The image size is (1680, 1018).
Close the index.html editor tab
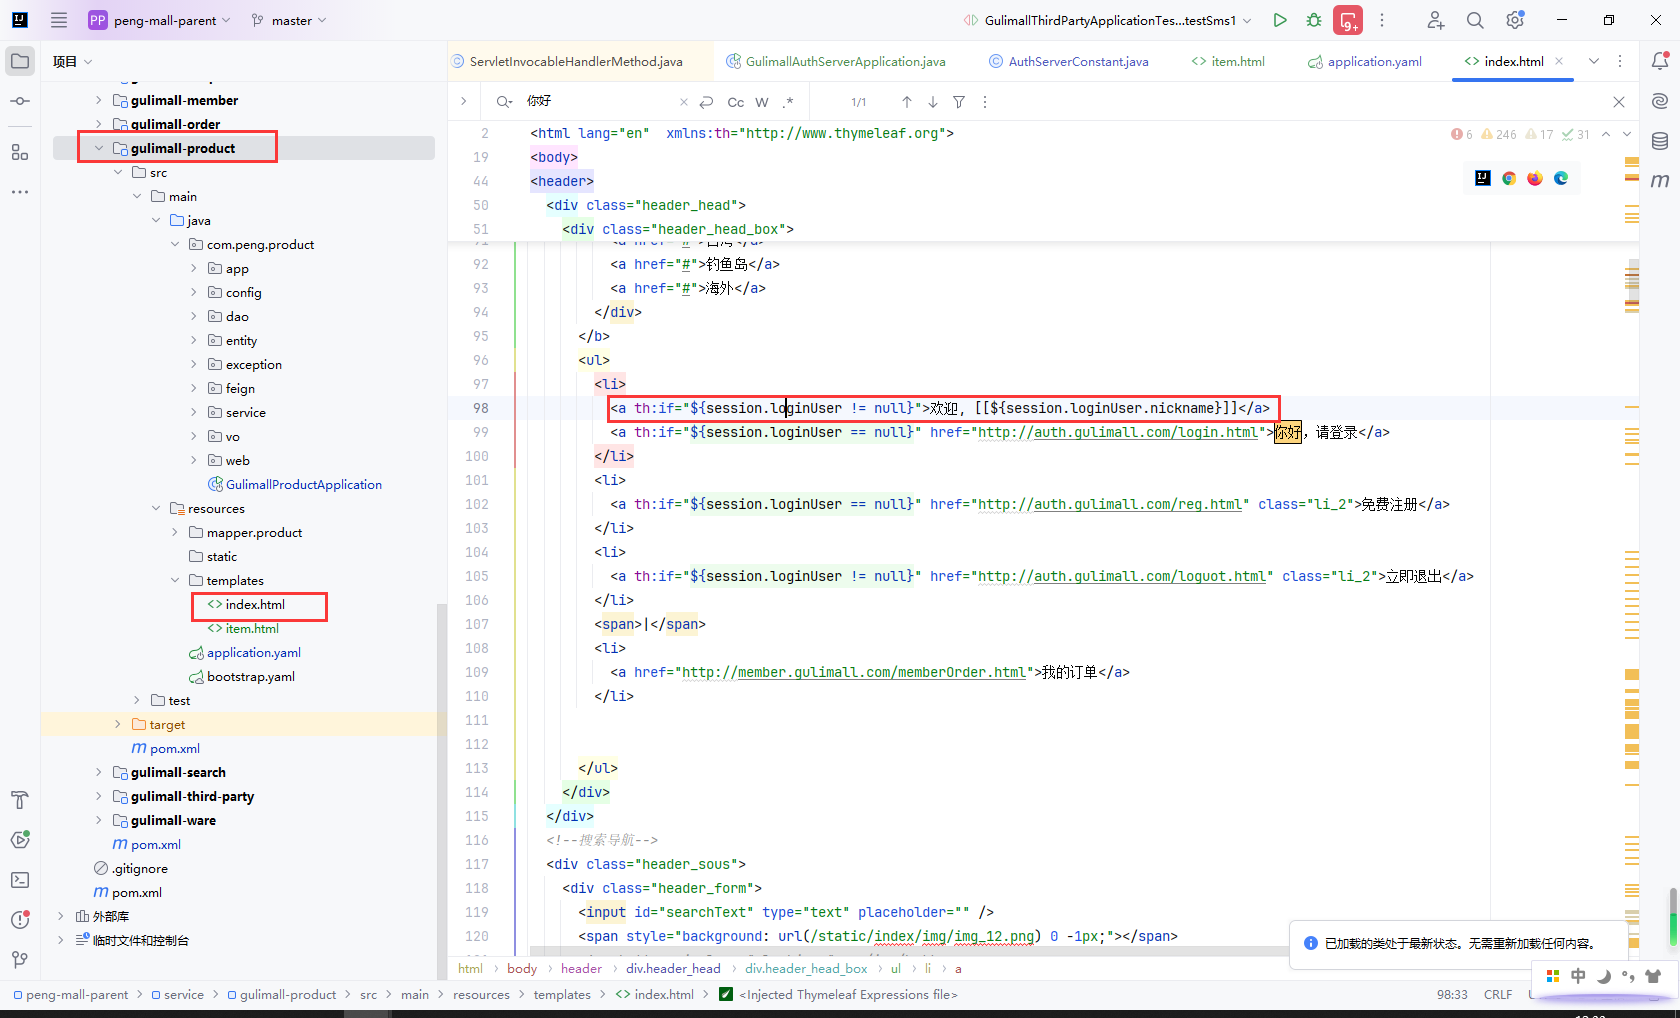[x=1559, y=61]
